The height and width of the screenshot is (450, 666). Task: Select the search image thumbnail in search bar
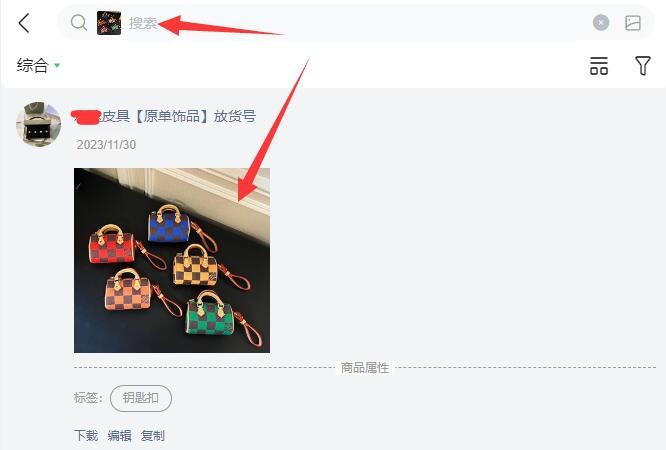click(x=109, y=23)
